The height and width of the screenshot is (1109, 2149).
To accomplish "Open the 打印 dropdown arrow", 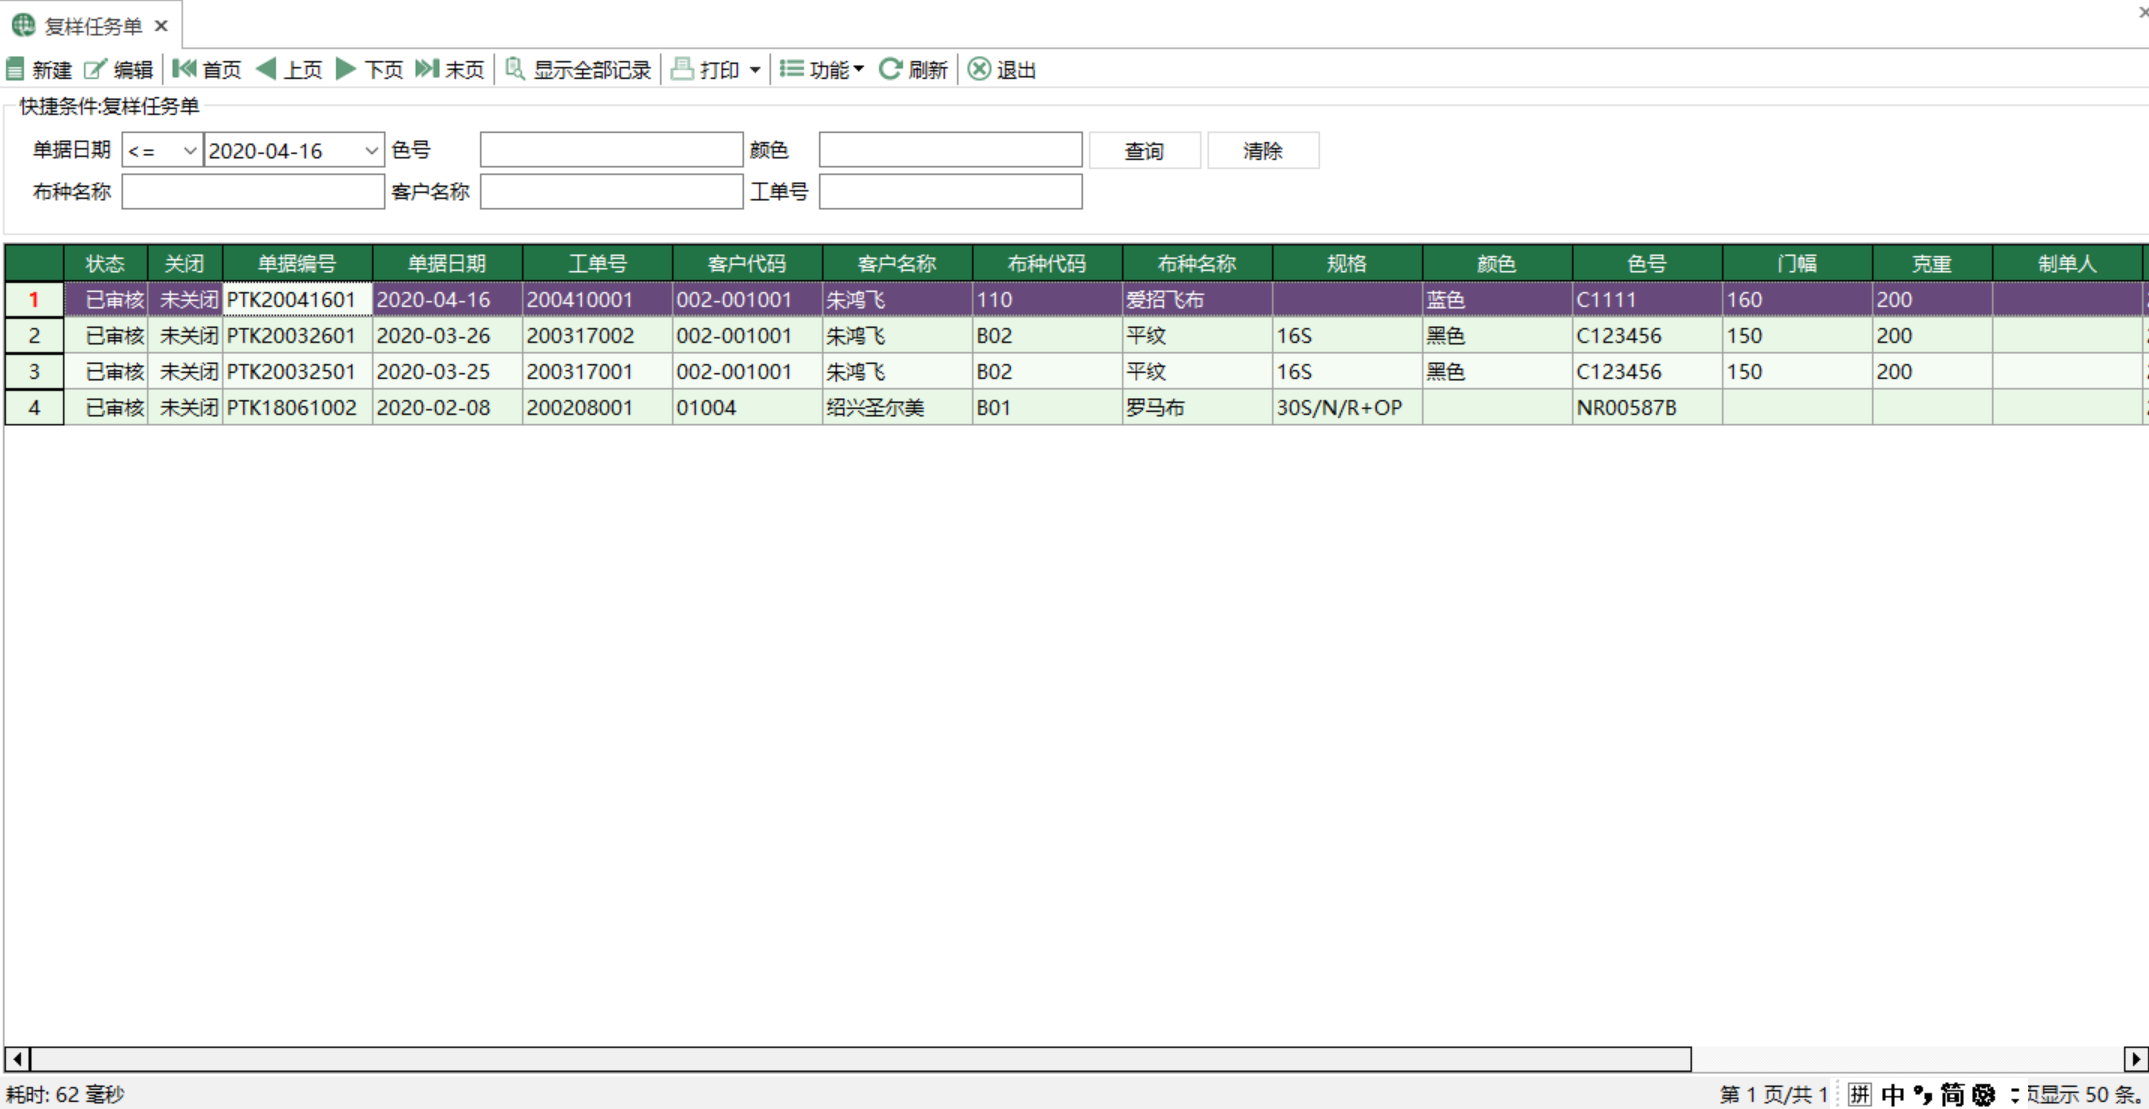I will 755,70.
